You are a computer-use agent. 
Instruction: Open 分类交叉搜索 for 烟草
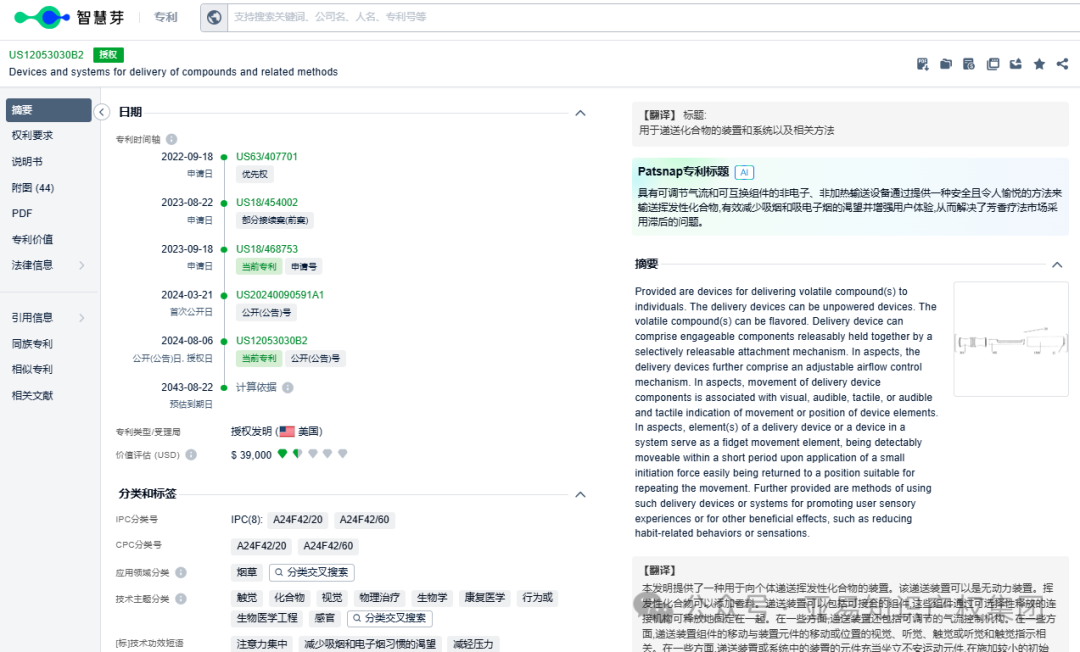[x=311, y=572]
